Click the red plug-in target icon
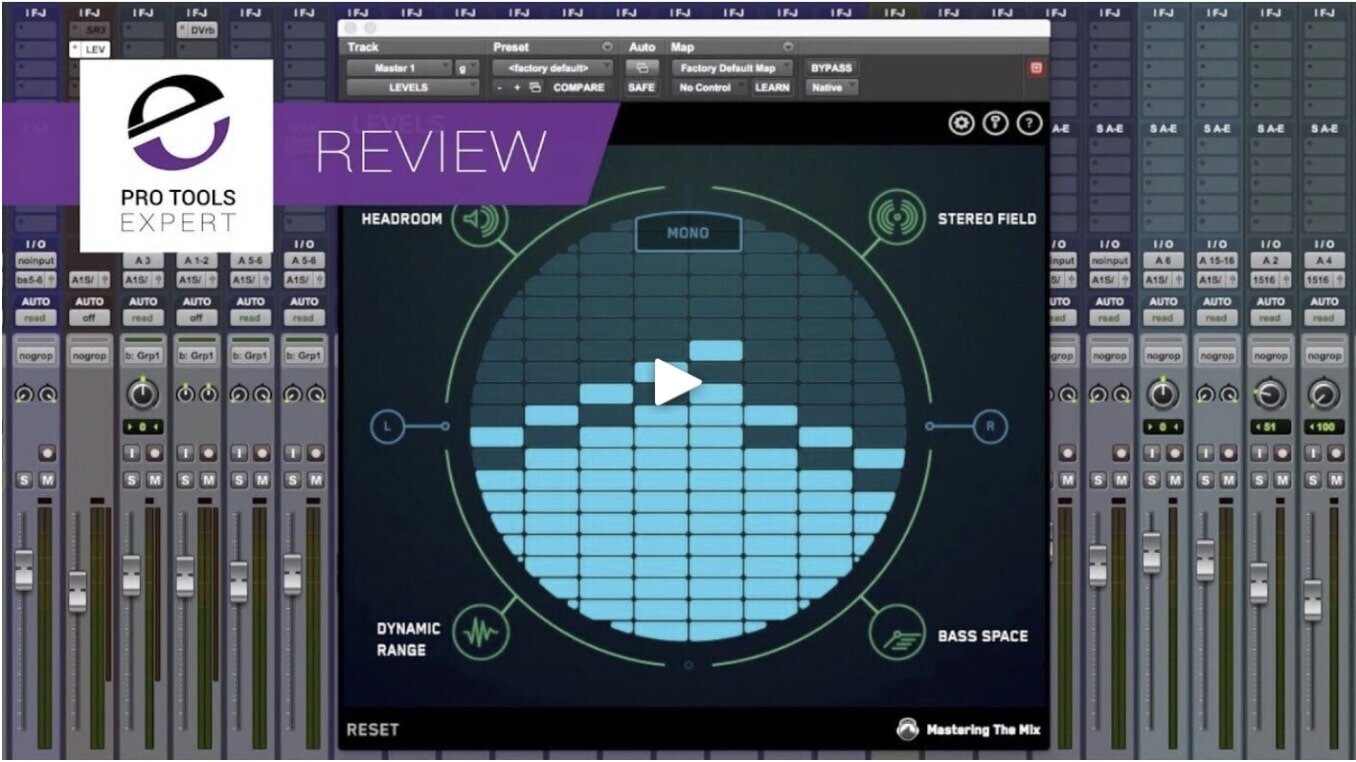Screen dimensions: 1356x762 click(x=1037, y=68)
